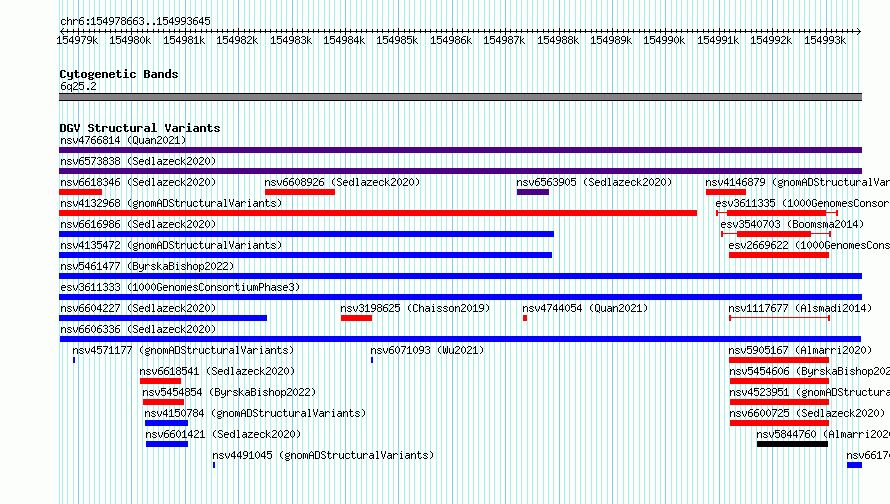Viewport: 890px width, 504px height.
Task: Click black bar under nsv5844760
Action: click(792, 444)
